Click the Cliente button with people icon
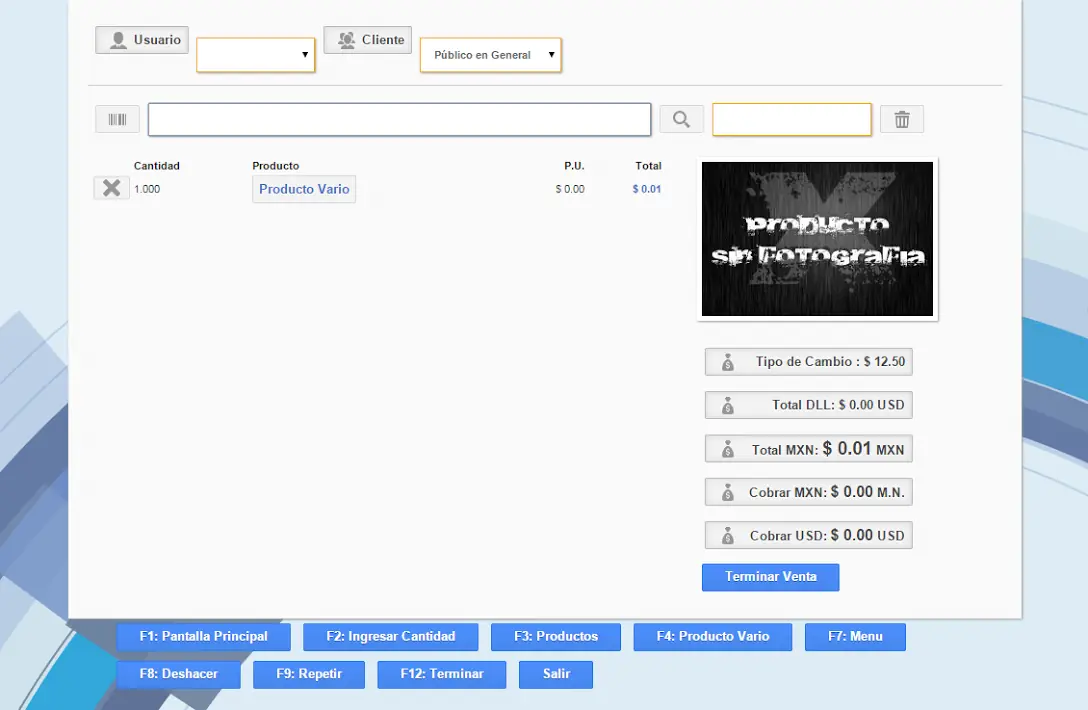This screenshot has height=710, width=1088. (x=368, y=40)
